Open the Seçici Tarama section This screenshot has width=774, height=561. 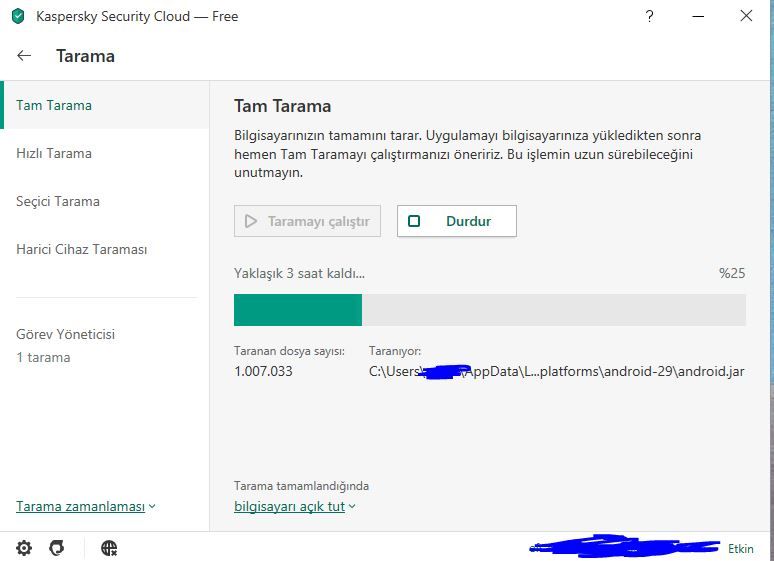pos(58,201)
